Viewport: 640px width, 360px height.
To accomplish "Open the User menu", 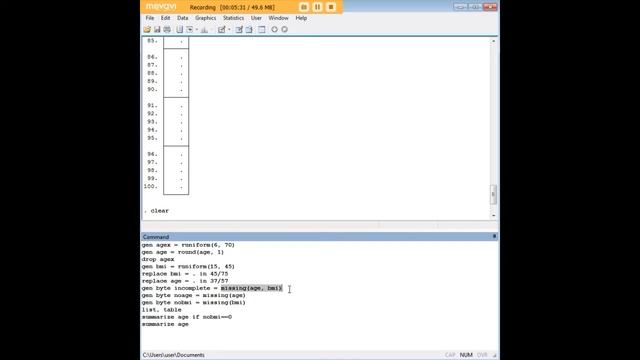I will coord(256,18).
